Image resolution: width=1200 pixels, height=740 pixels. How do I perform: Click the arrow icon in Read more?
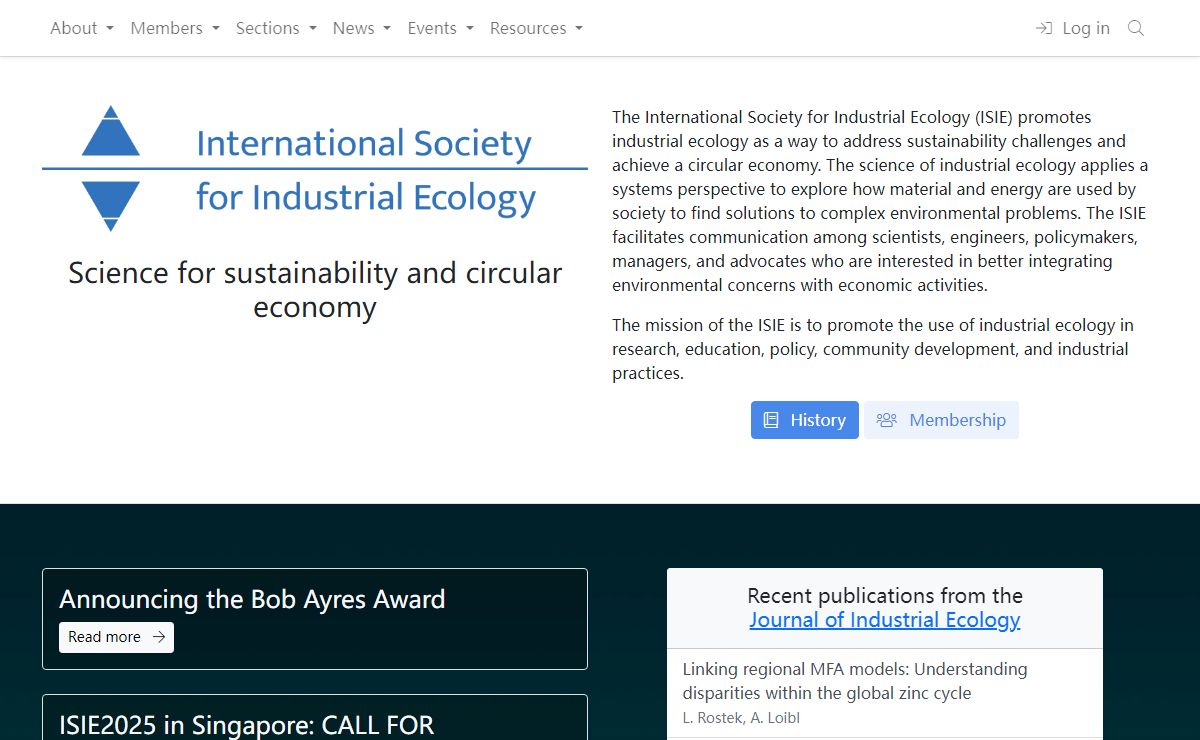pos(159,637)
